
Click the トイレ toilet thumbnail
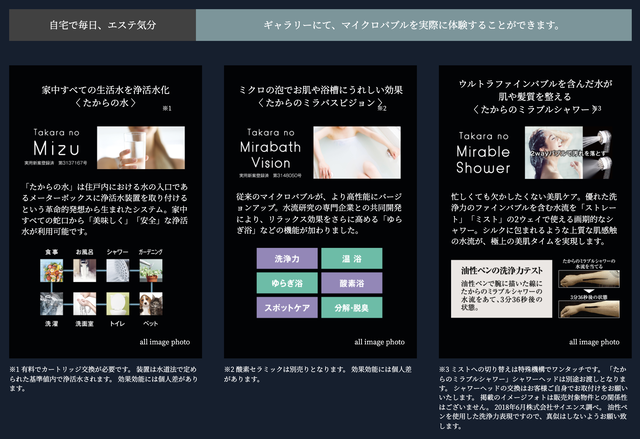click(x=118, y=304)
